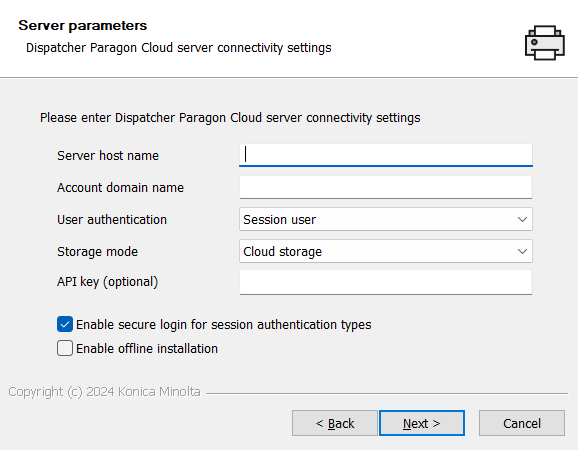Open the User authentication combo box showing Session user
578x450 pixels.
(x=386, y=219)
